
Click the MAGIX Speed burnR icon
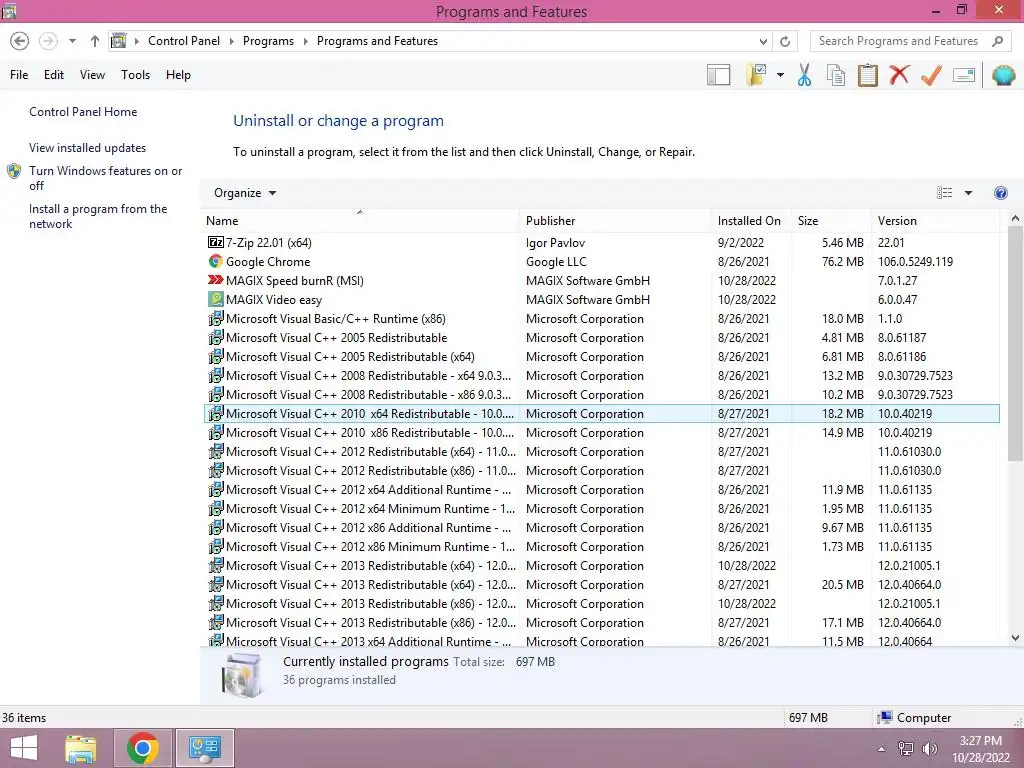coord(216,280)
